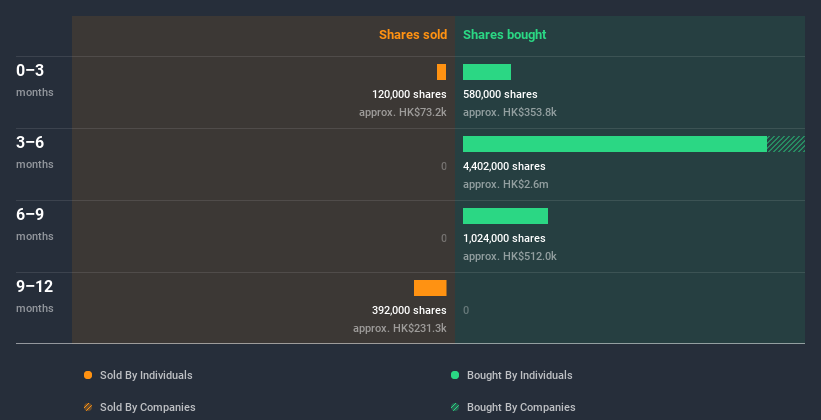
Task: Select the Bought By Companies legend label
Action: [521, 407]
